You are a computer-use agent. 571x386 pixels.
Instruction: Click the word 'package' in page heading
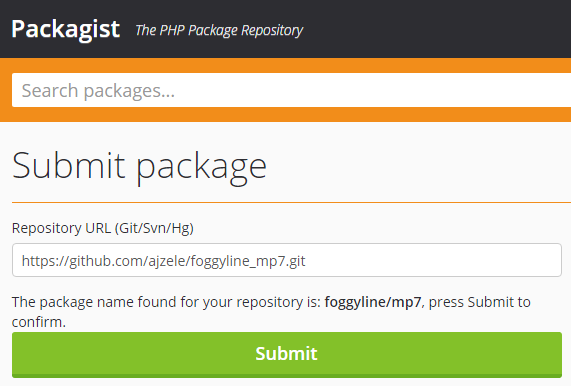201,168
